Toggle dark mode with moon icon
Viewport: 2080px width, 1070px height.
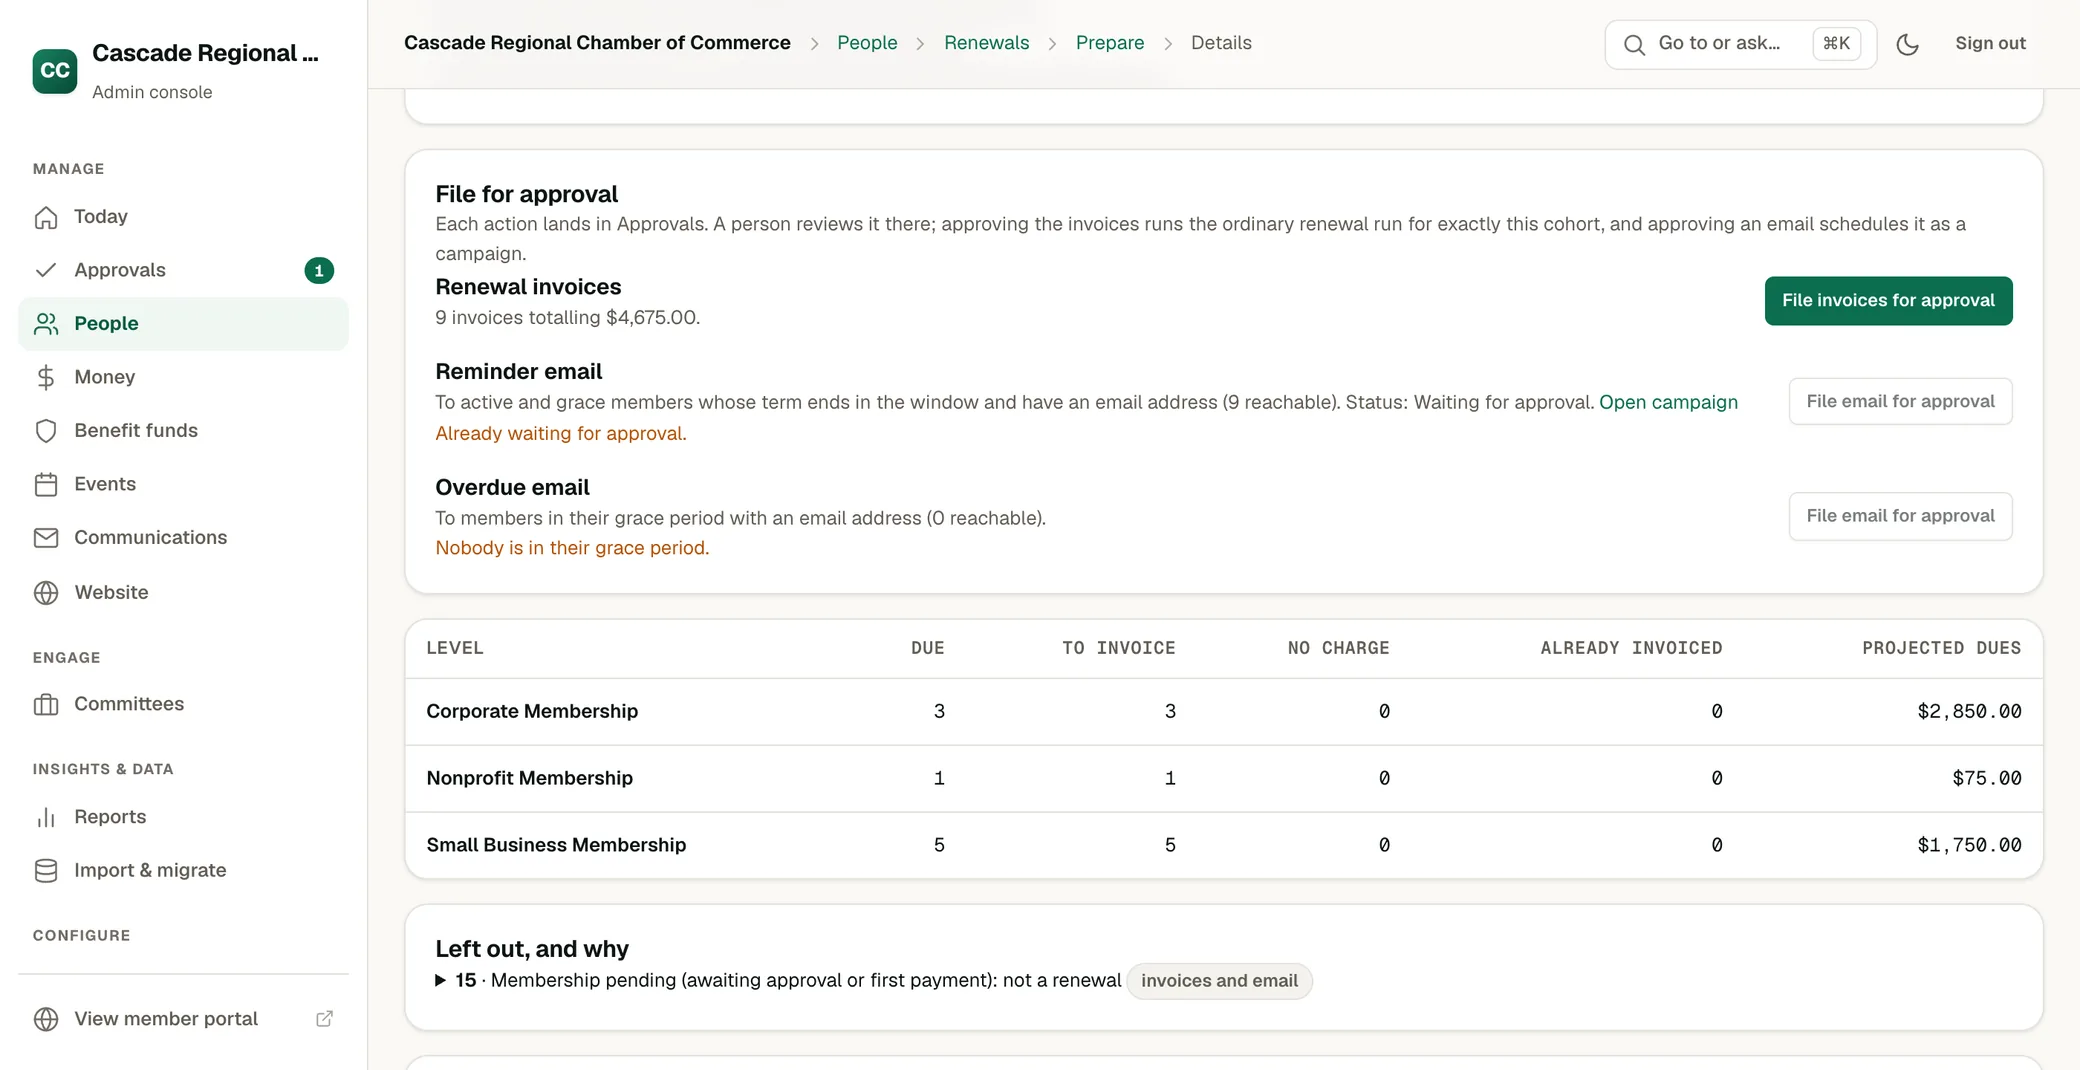coord(1908,44)
